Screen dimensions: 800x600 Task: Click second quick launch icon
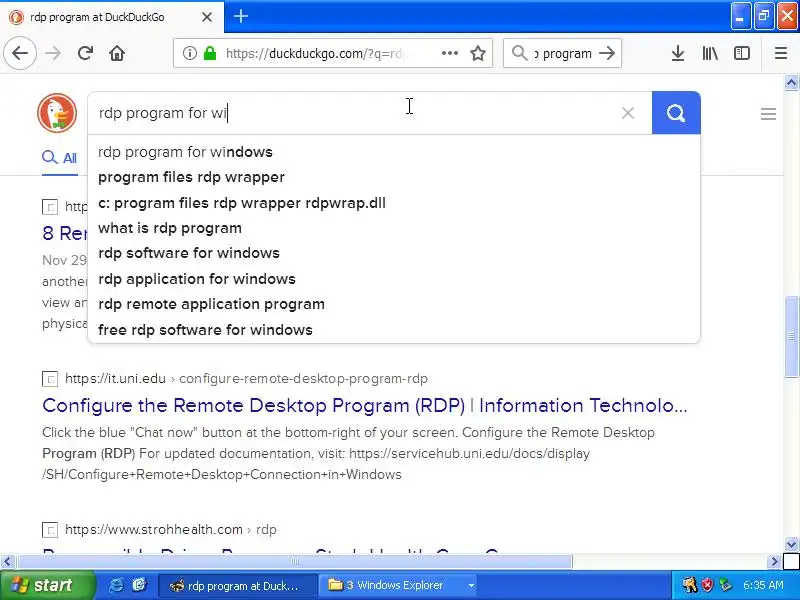[139, 585]
